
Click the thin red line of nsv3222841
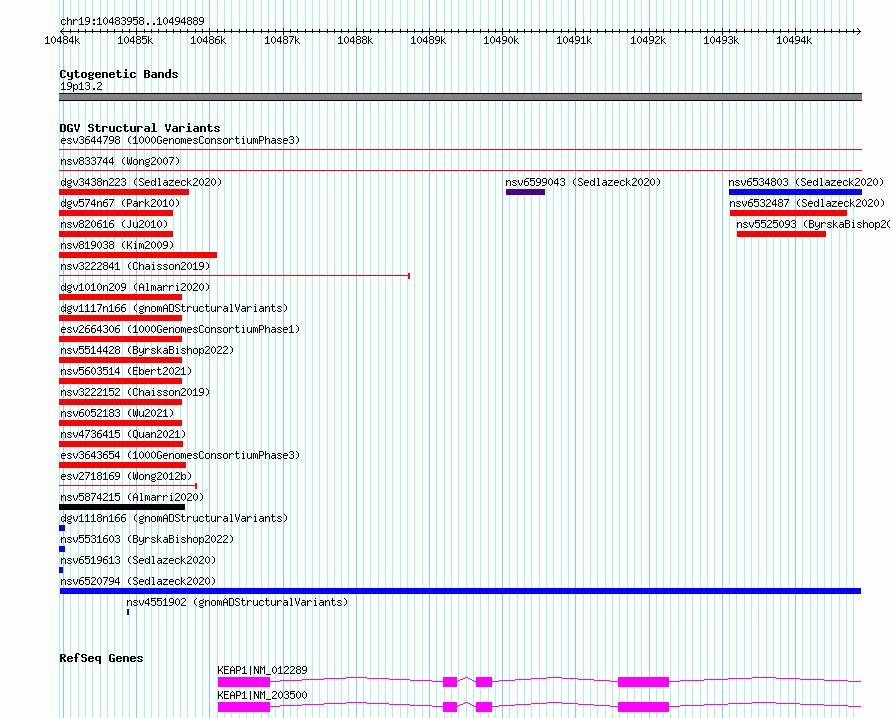point(234,276)
